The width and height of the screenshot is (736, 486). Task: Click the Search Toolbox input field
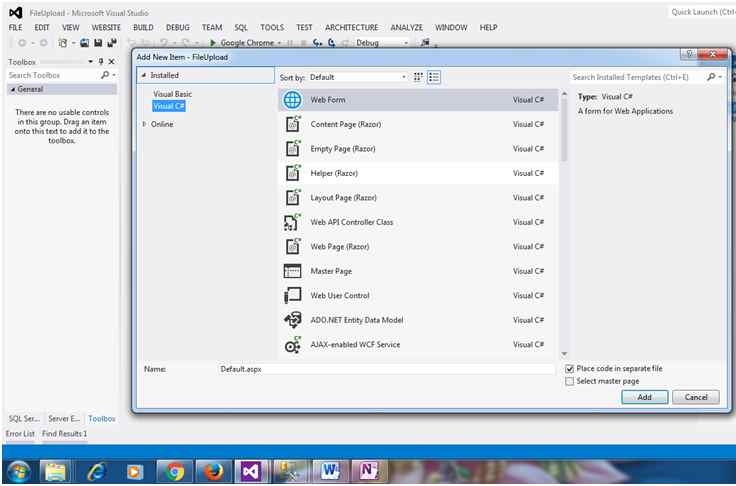click(x=53, y=75)
